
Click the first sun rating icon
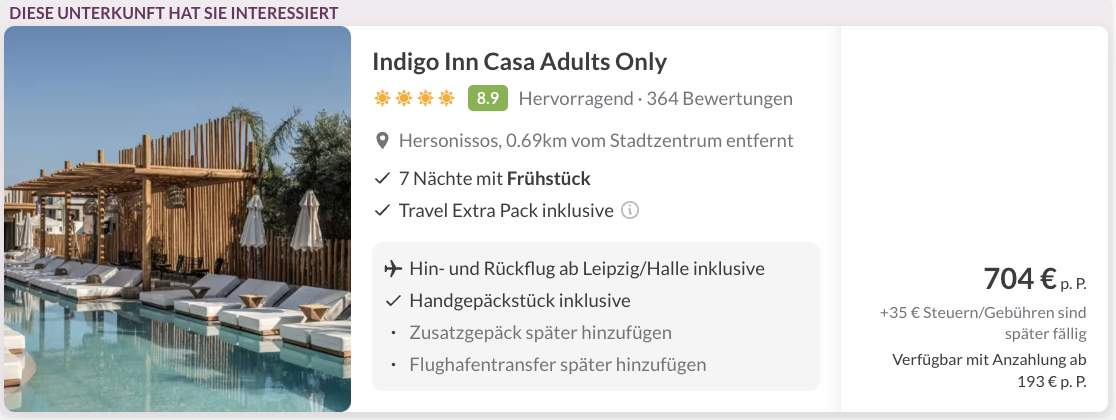coord(382,98)
